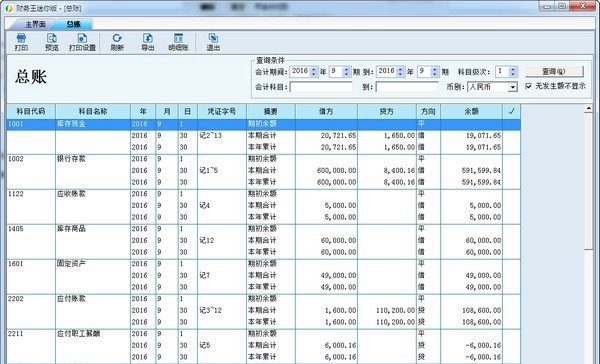The image size is (600, 364).
Task: Click voucher number 记2~13
Action: pos(210,135)
